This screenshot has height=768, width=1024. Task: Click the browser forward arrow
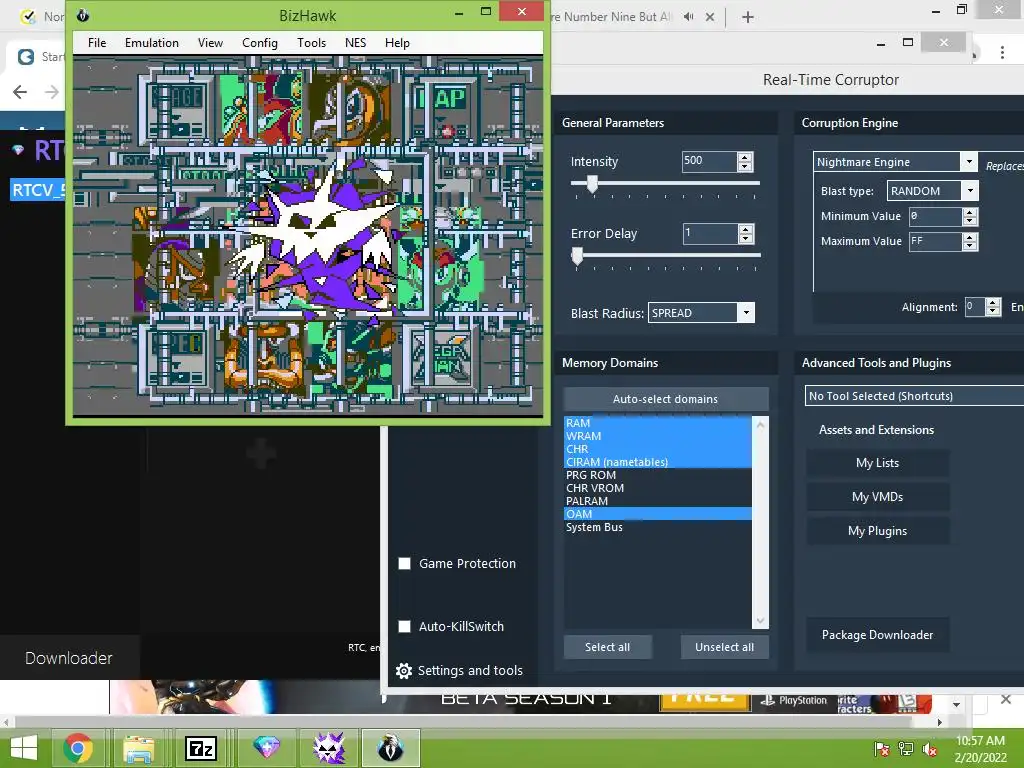click(x=52, y=92)
